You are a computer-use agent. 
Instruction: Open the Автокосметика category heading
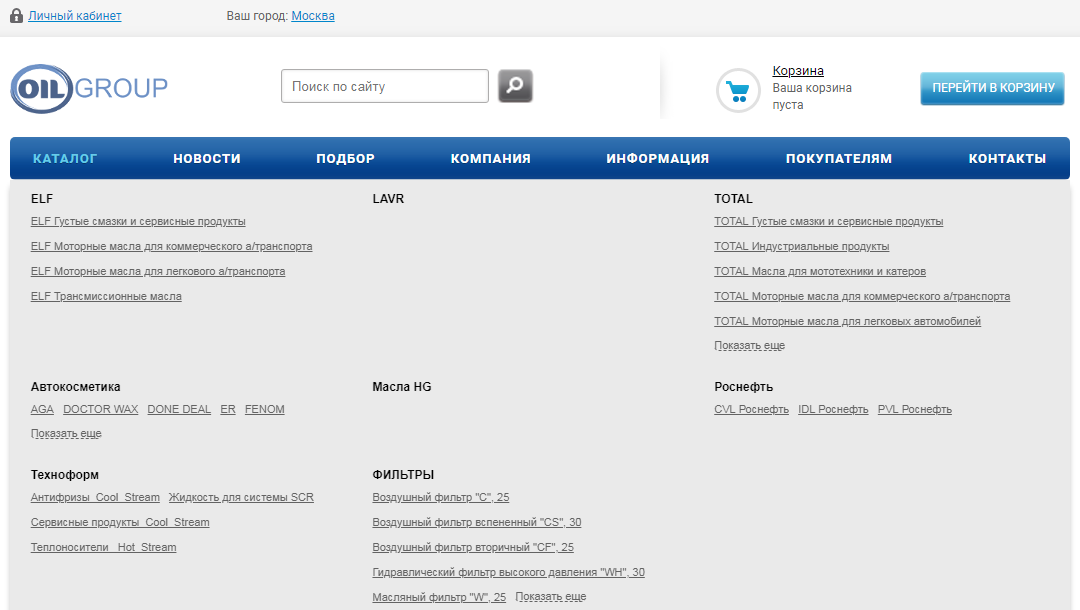pos(75,386)
